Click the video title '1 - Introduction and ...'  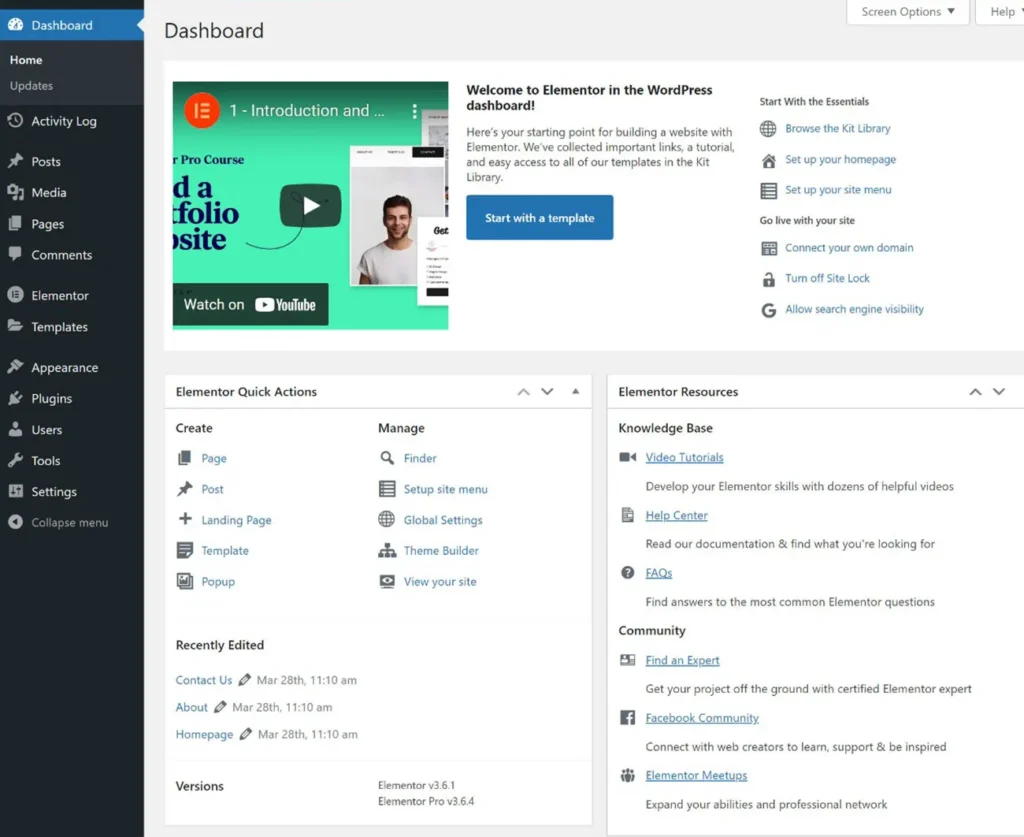[x=306, y=110]
